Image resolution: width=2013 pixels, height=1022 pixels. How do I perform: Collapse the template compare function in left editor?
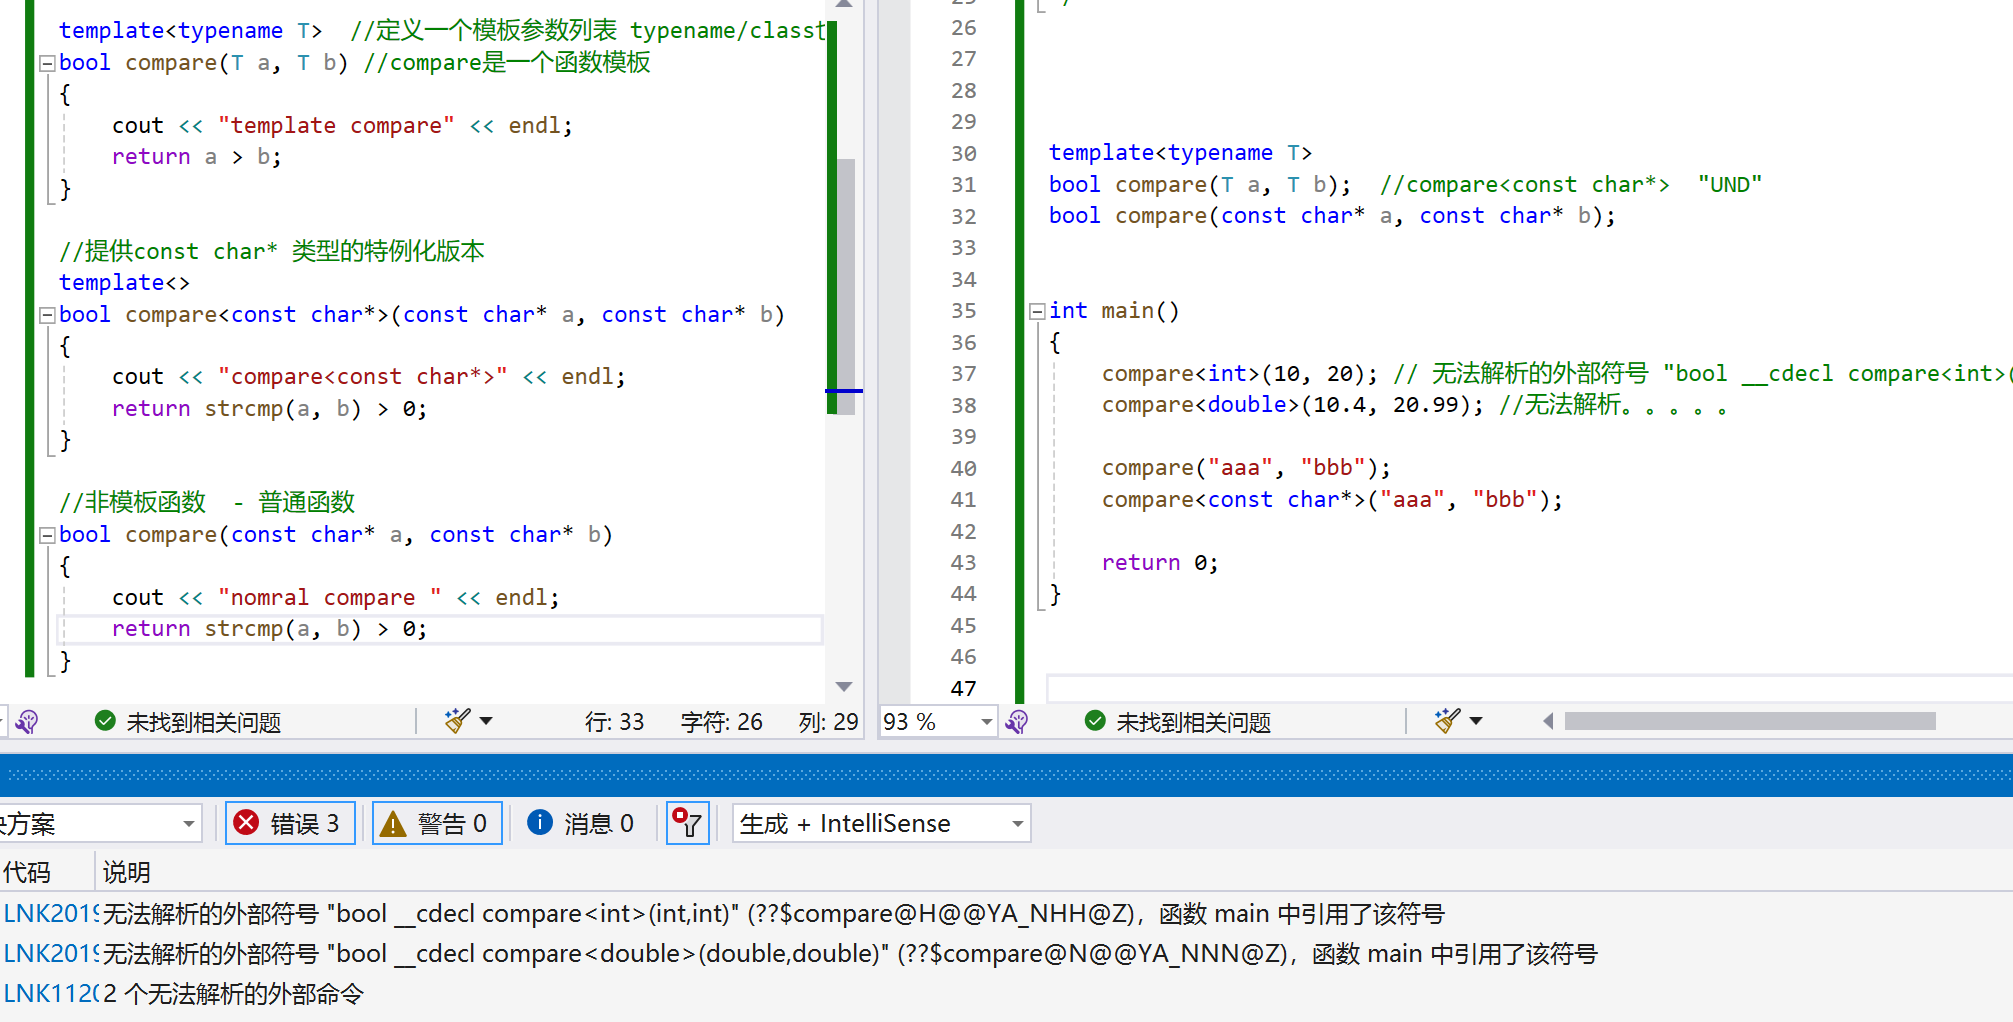tap(46, 63)
